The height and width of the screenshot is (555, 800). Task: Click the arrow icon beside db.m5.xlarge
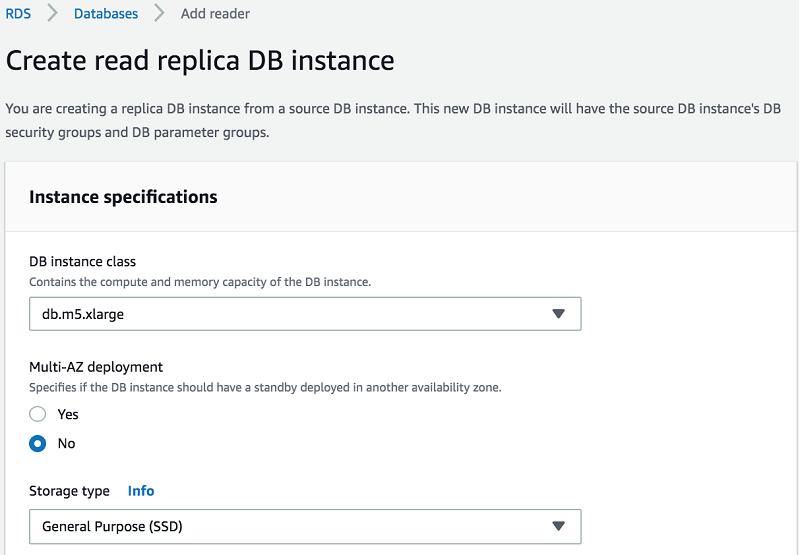pos(559,314)
